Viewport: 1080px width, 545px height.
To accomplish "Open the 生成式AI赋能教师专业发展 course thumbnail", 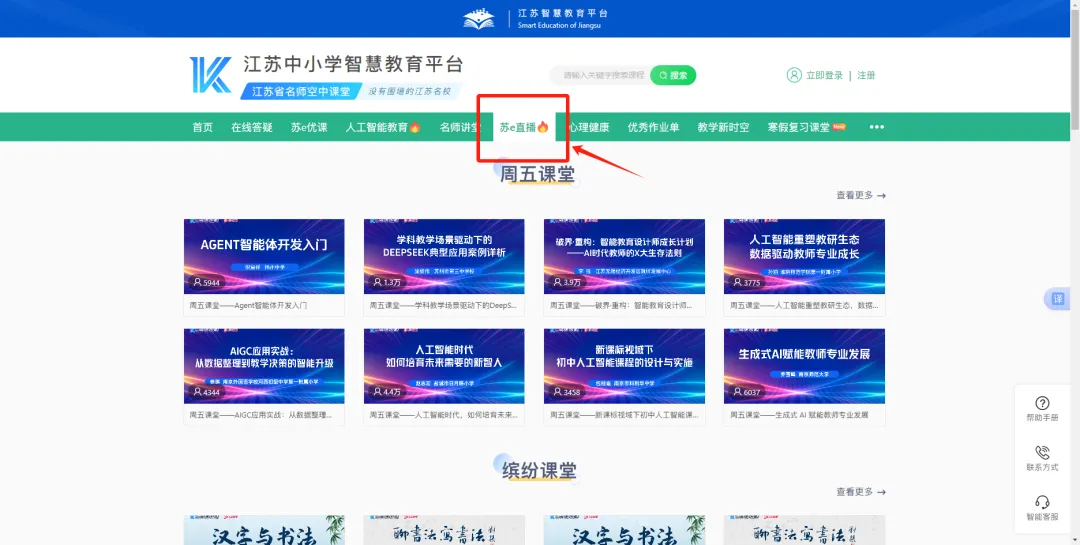I will point(804,365).
